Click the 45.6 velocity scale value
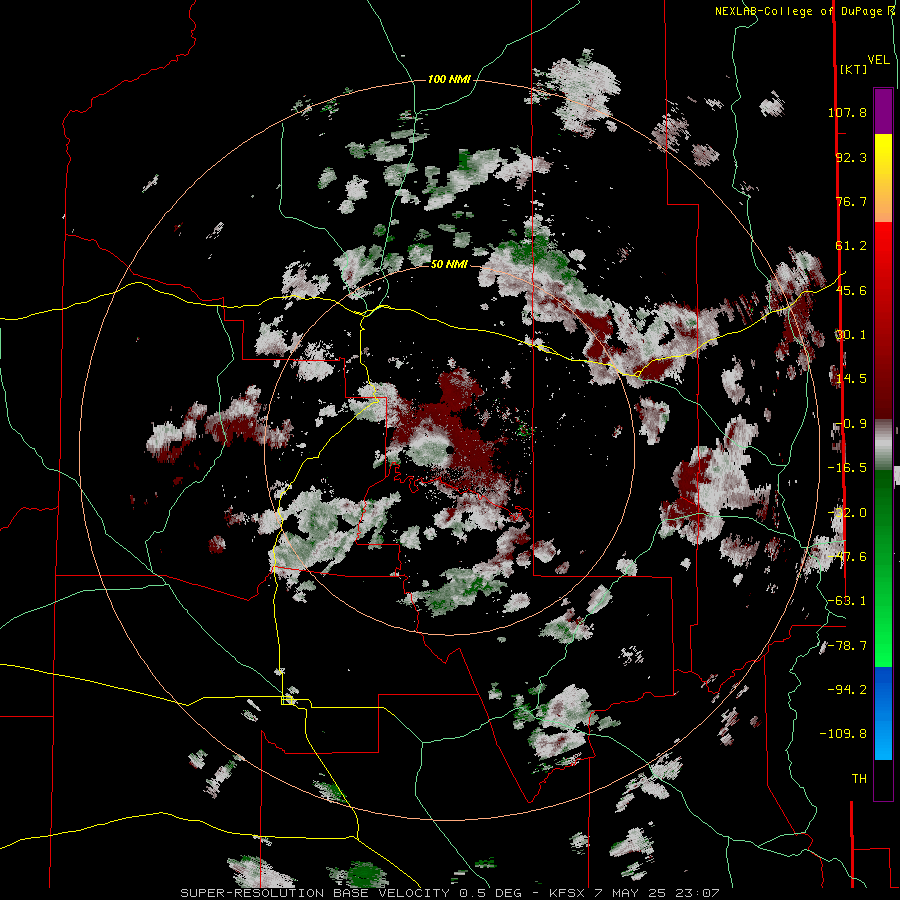This screenshot has width=900, height=900. click(851, 290)
